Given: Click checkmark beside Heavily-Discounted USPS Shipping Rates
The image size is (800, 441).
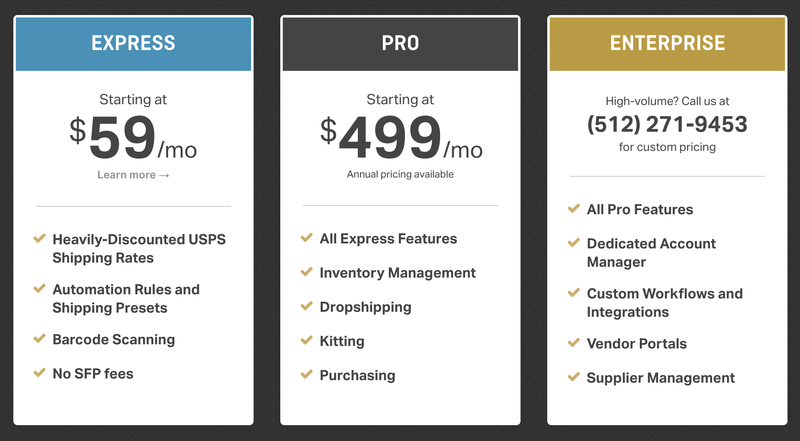Looking at the screenshot, I should [x=39, y=238].
